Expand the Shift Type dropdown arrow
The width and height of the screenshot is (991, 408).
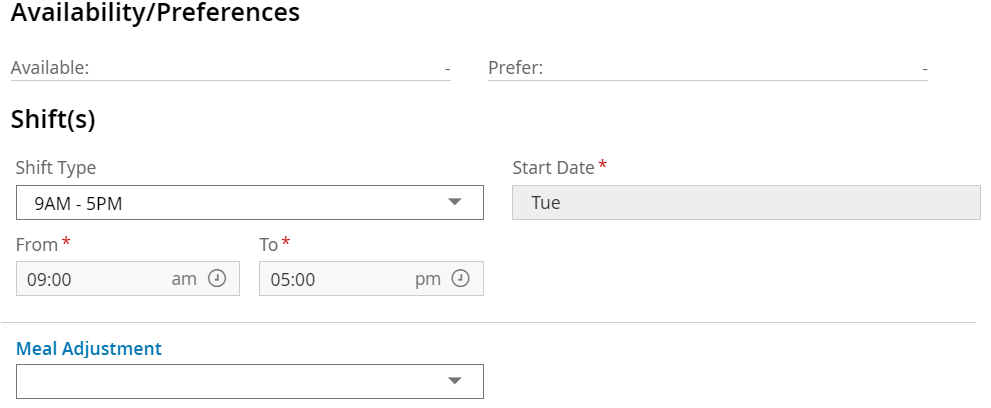coord(455,202)
